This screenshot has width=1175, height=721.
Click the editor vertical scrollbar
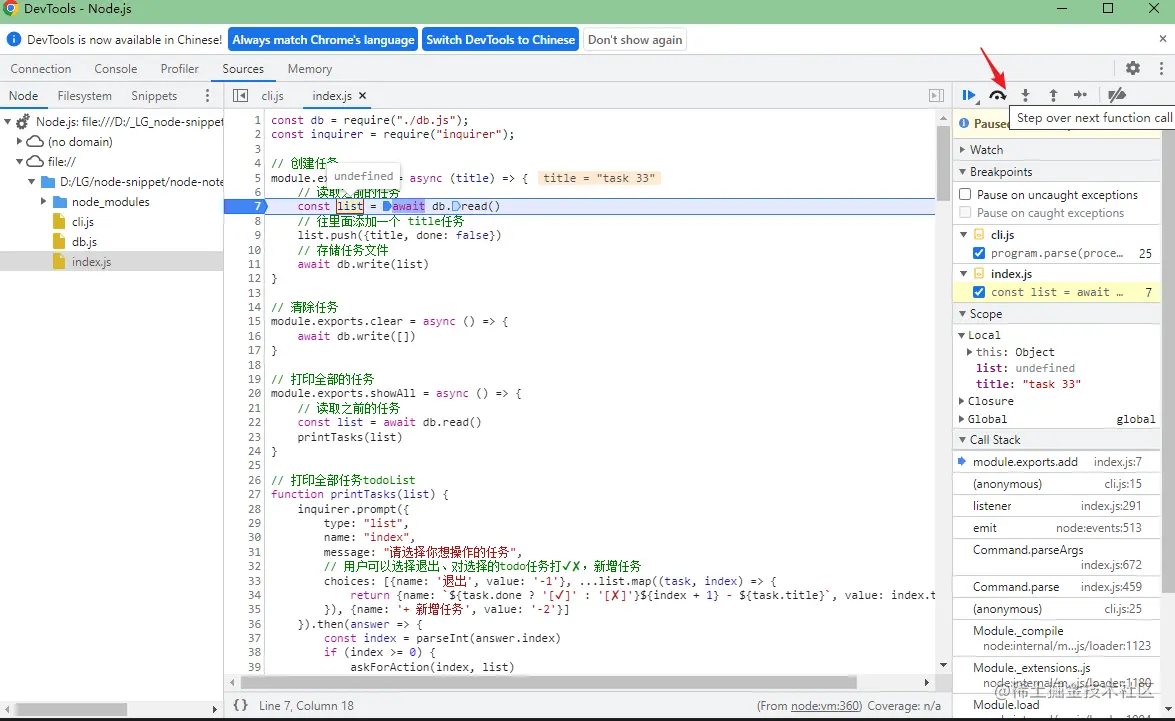(943, 162)
